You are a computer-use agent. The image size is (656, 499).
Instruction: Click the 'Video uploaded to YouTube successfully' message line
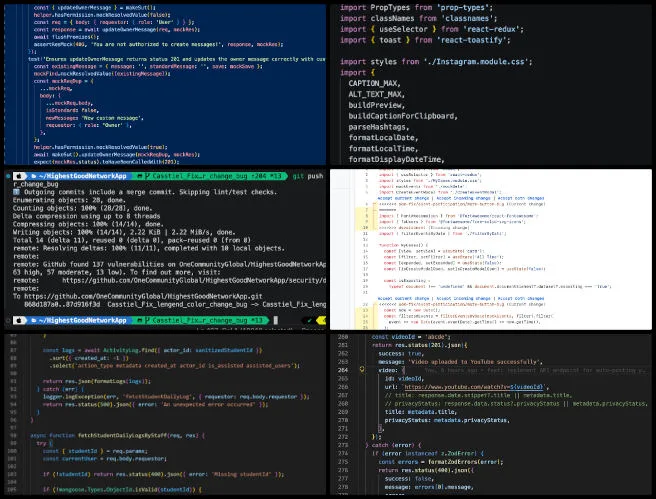point(460,362)
